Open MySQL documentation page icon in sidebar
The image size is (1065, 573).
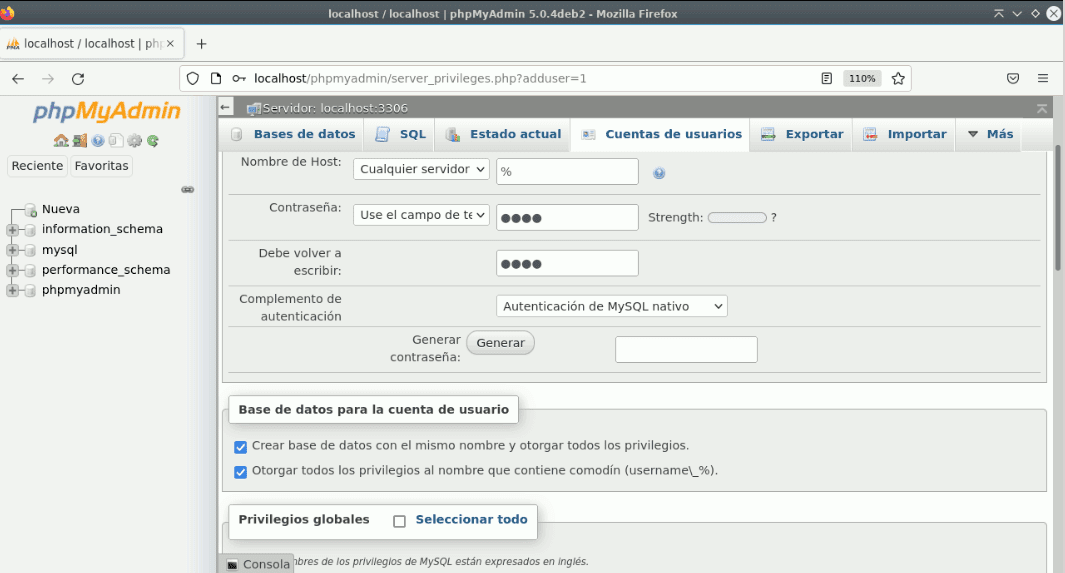tap(116, 141)
